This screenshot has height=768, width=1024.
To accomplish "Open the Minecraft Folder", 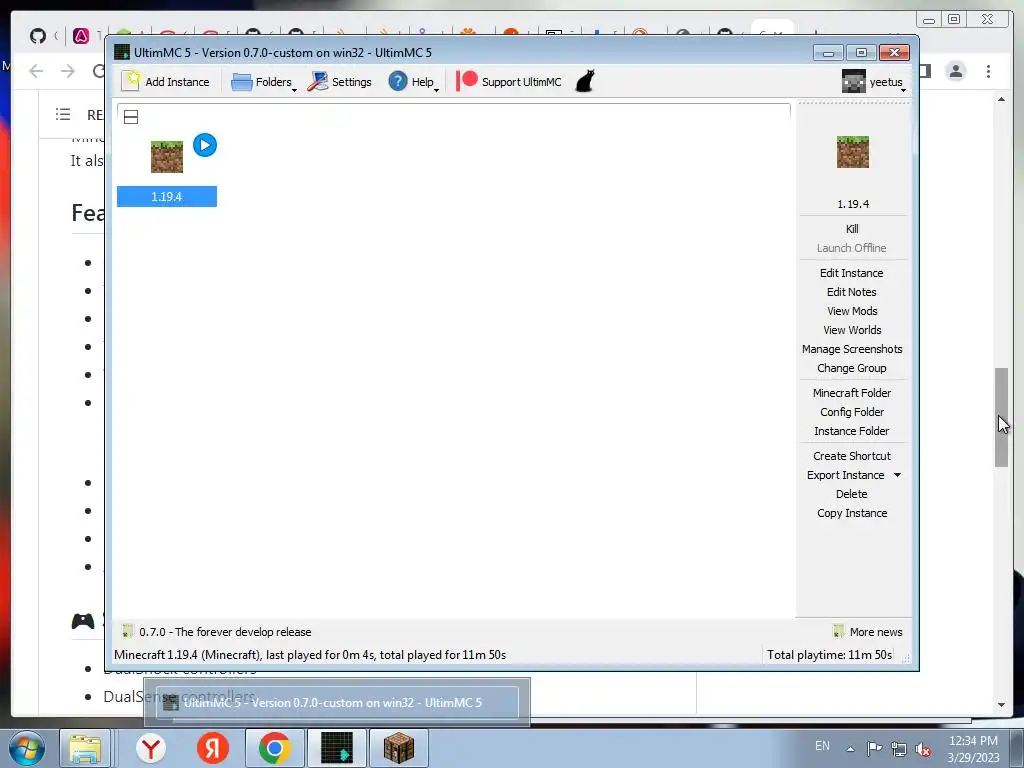I will [852, 392].
